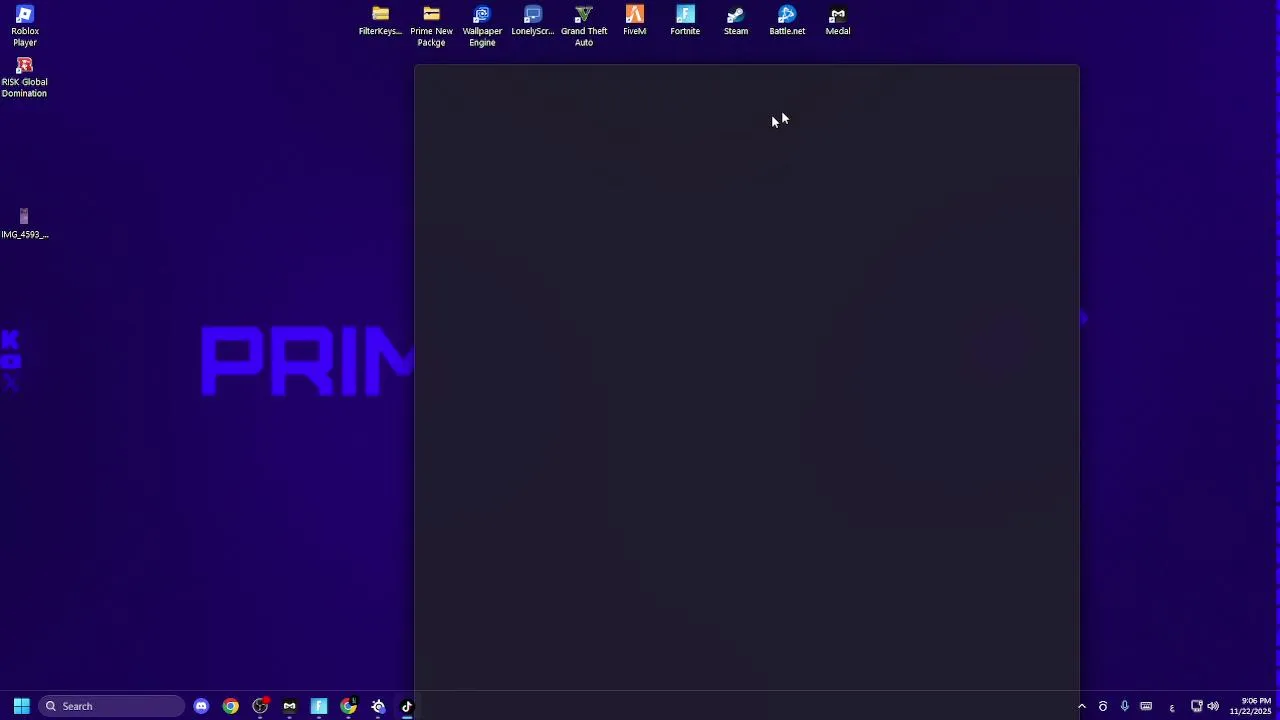Select the LonelyScr... desktop shortcut

[532, 21]
